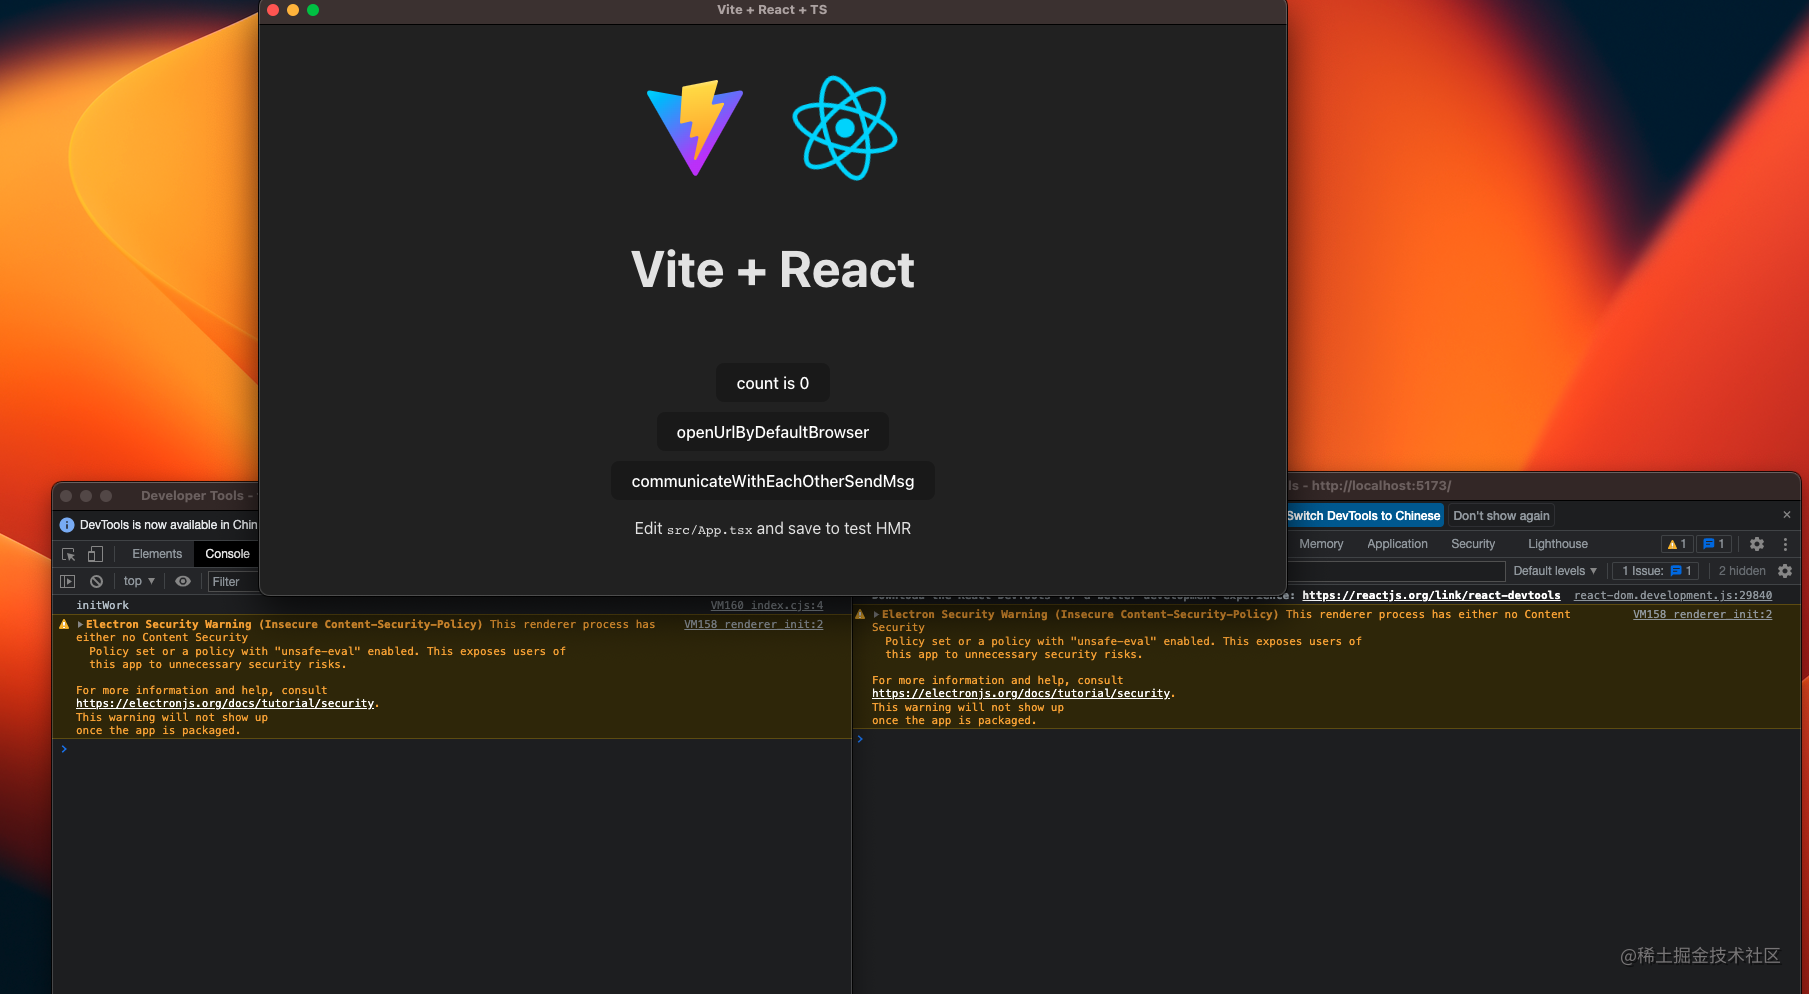Open the Memory tab in right DevTools
The image size is (1809, 994).
point(1321,544)
